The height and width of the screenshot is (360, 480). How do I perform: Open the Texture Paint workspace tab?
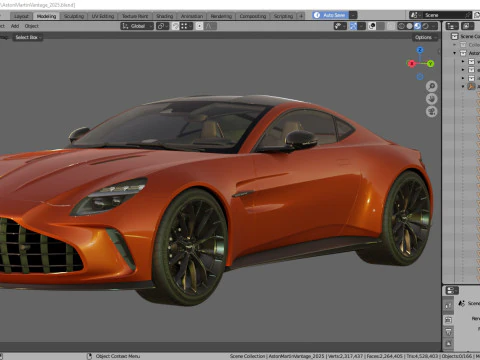coord(135,16)
